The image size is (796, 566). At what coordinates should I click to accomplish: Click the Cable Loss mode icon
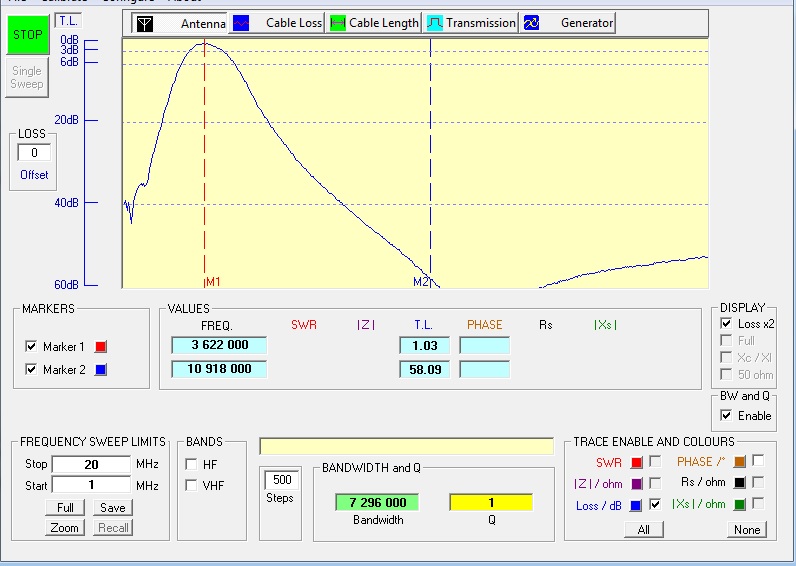point(241,23)
